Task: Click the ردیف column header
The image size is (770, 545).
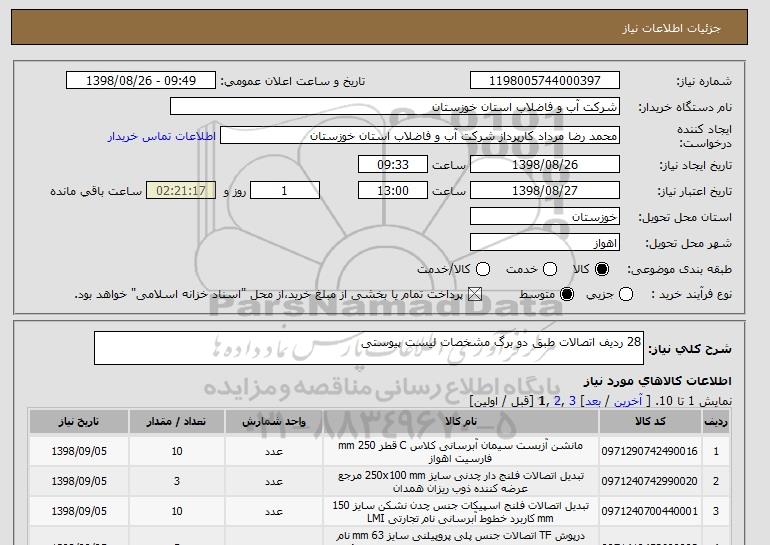Action: [x=716, y=422]
